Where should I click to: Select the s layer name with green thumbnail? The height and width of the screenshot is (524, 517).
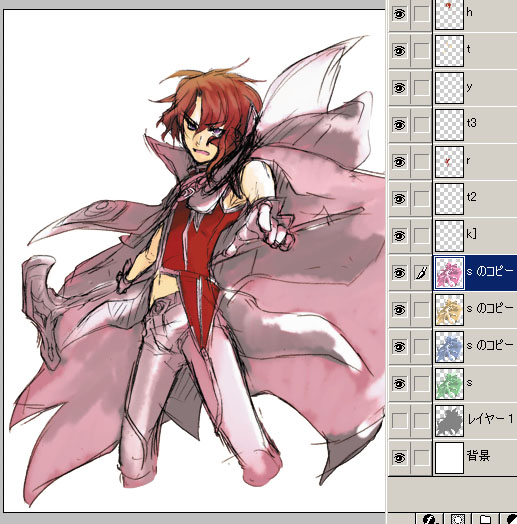click(469, 383)
